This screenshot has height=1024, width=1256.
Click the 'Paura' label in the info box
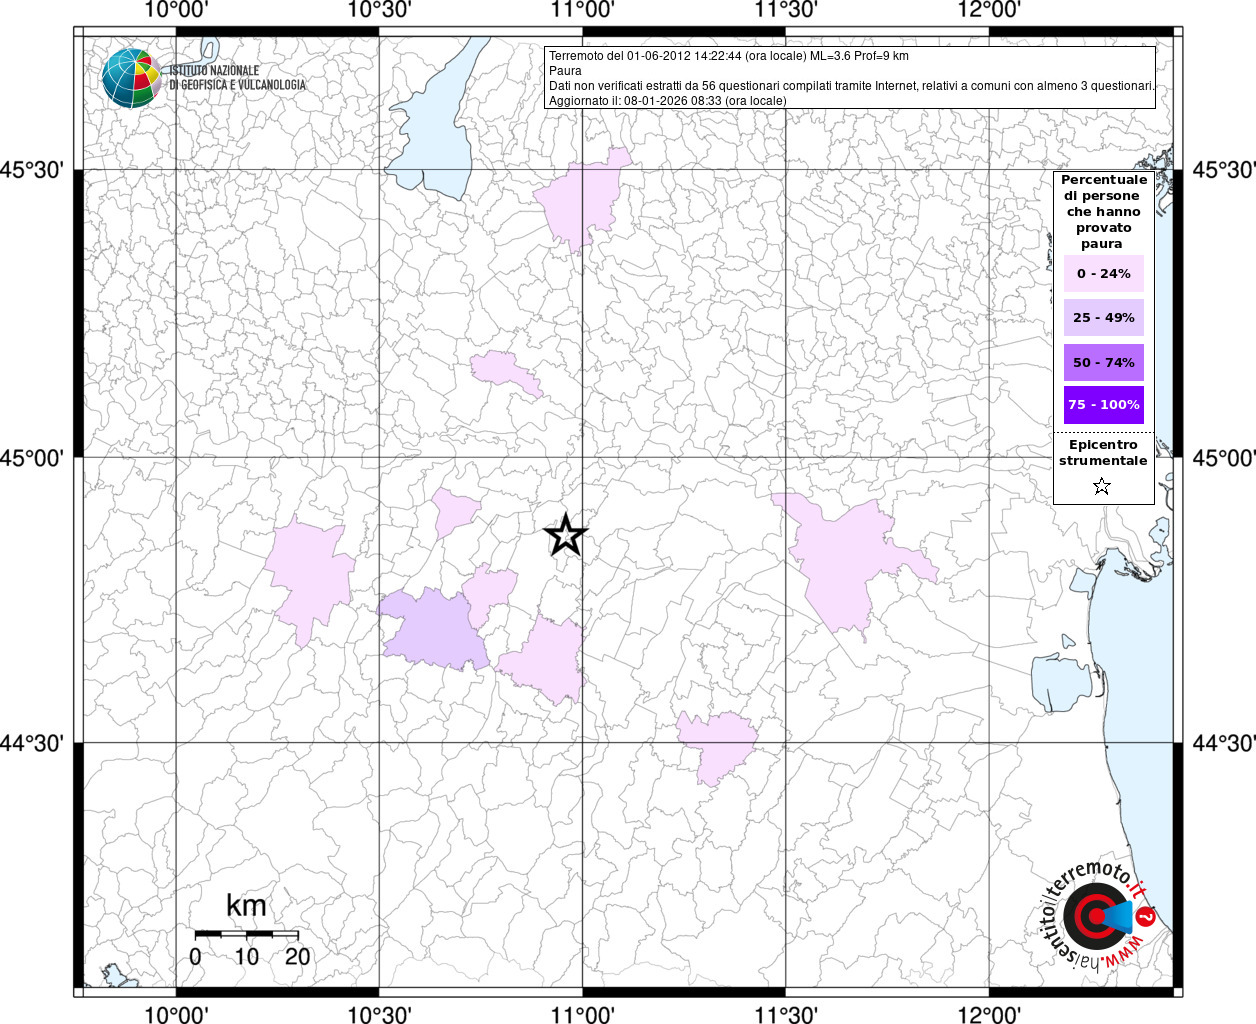565,71
